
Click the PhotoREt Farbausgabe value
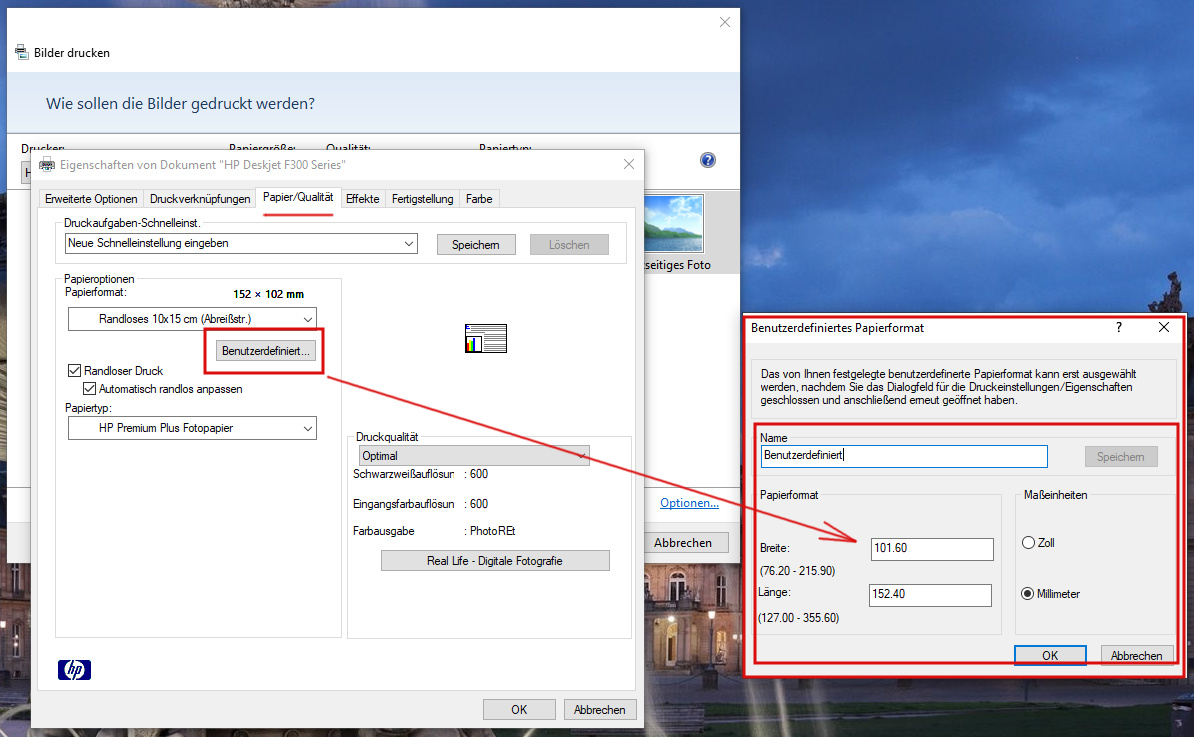click(493, 531)
